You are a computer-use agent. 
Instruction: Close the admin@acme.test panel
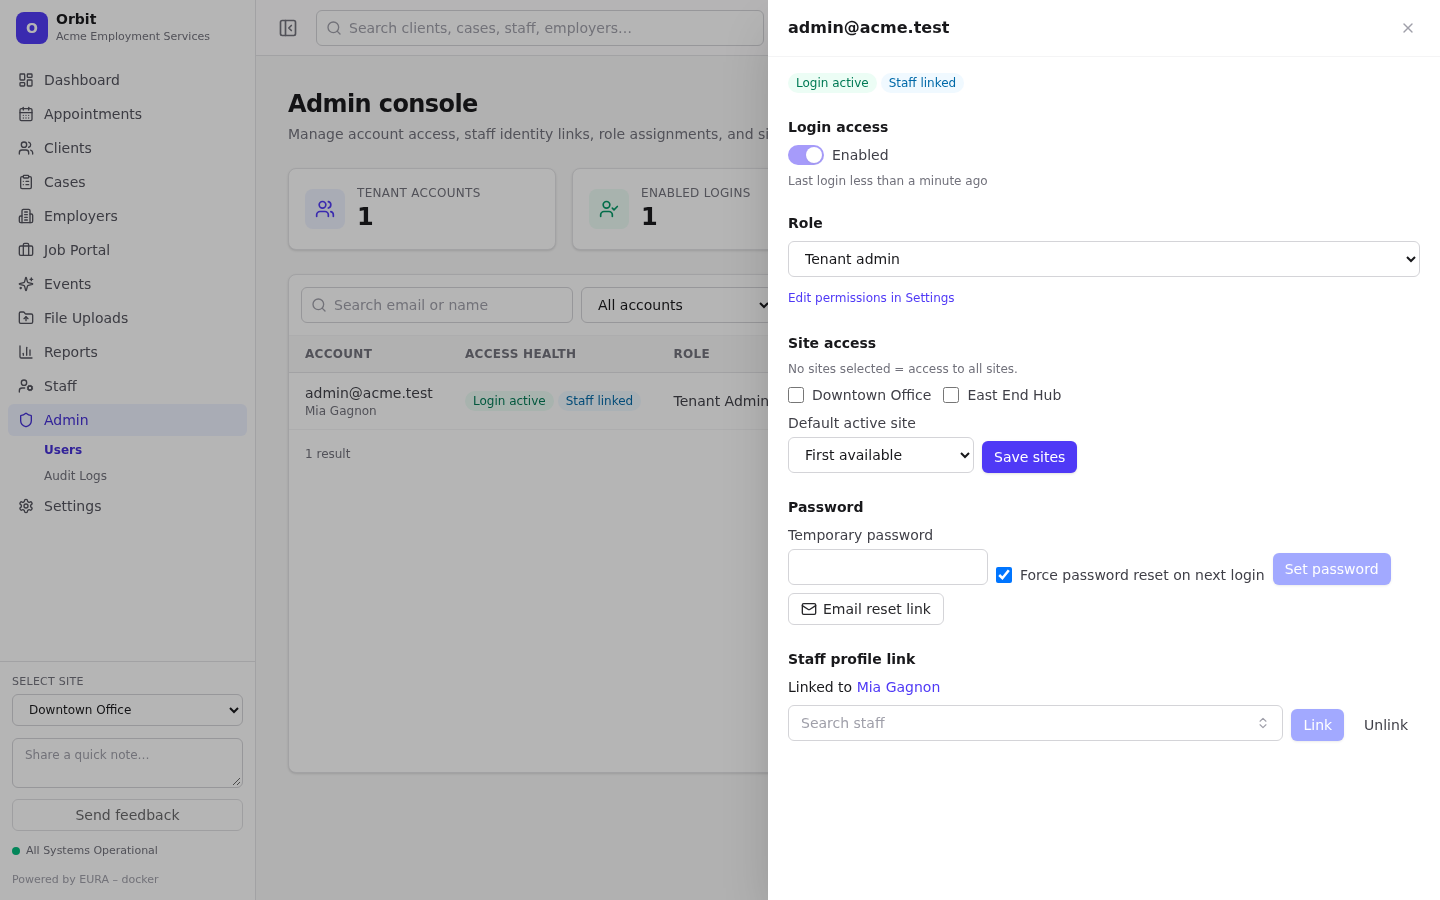(1408, 28)
